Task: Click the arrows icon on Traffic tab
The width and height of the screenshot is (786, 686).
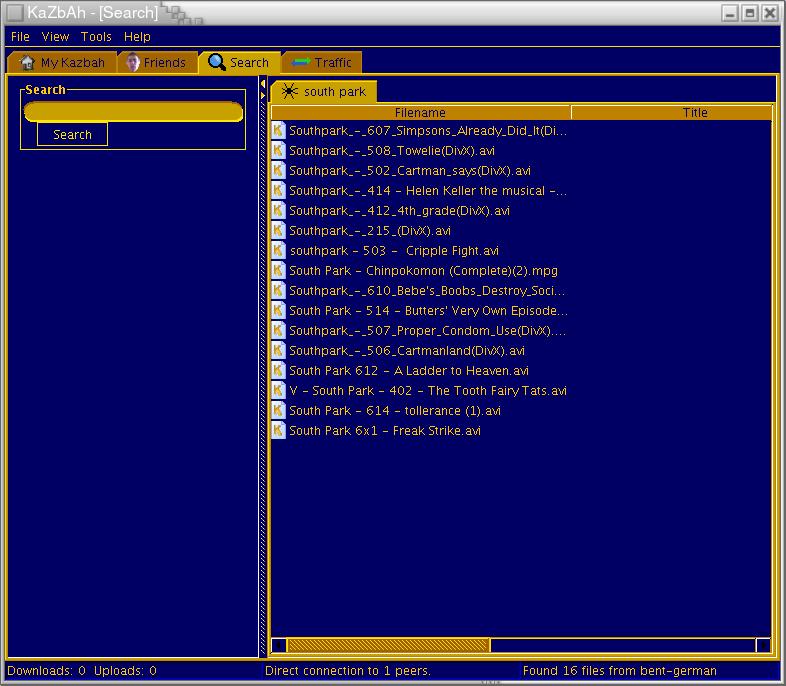Action: pos(301,62)
